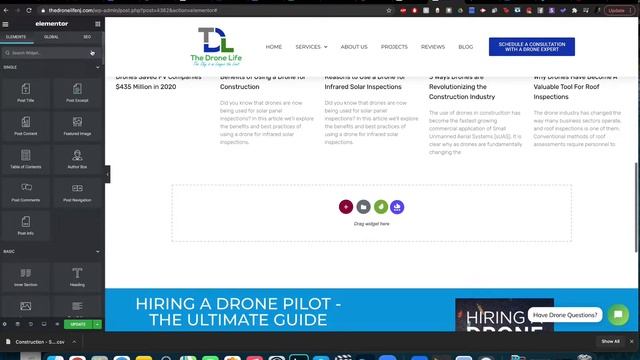Screen dimensions: 640x360
Task: Click the red add new section button
Action: click(x=346, y=207)
